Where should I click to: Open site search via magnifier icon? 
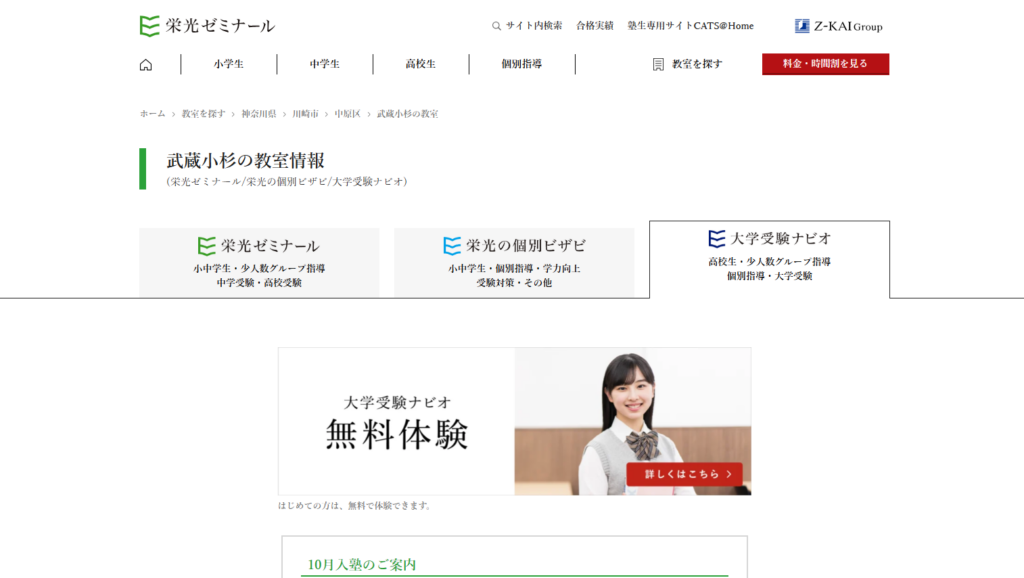tap(497, 26)
